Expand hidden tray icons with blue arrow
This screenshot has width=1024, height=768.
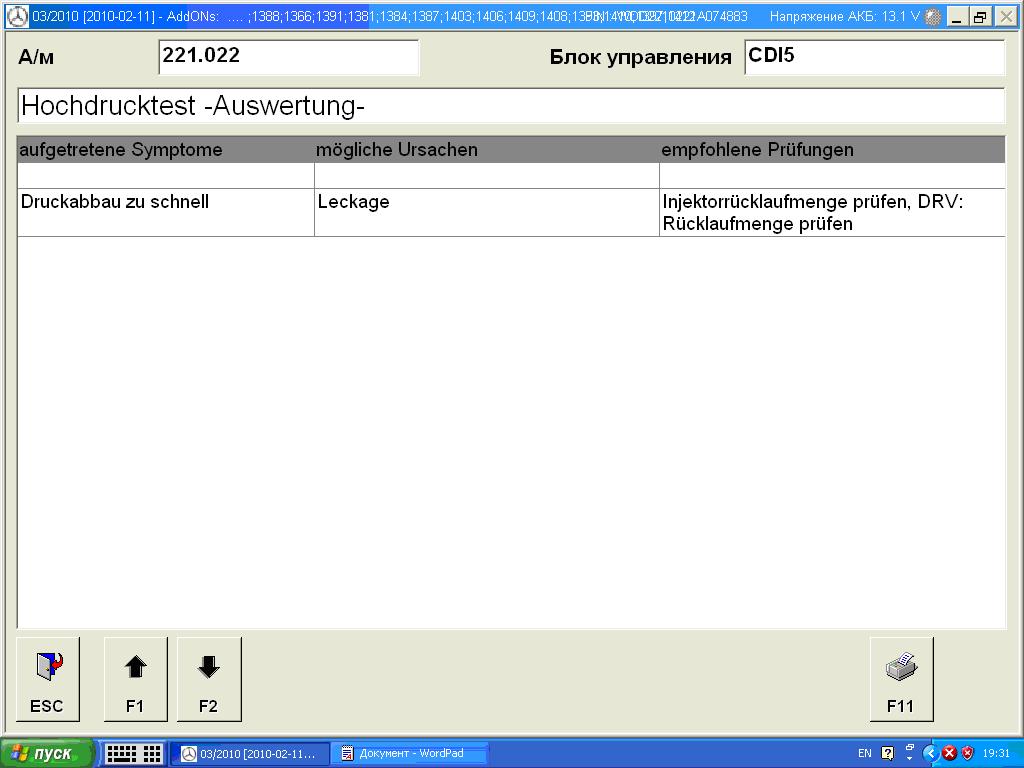click(x=930, y=753)
